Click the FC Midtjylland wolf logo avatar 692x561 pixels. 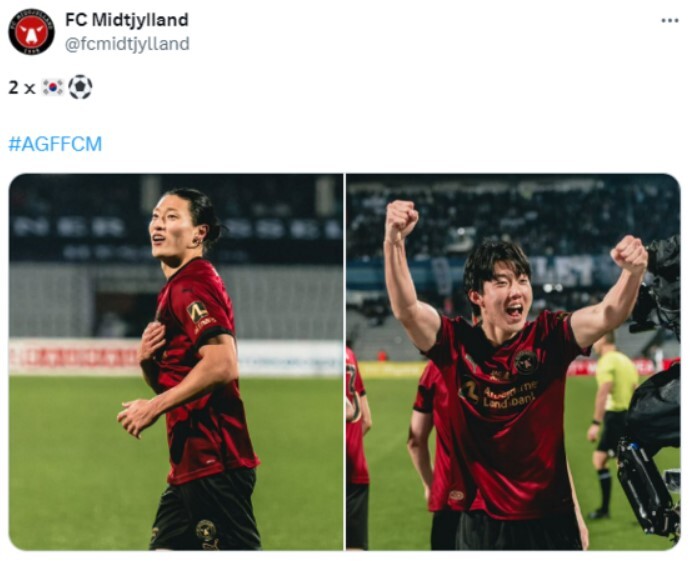tap(31, 32)
